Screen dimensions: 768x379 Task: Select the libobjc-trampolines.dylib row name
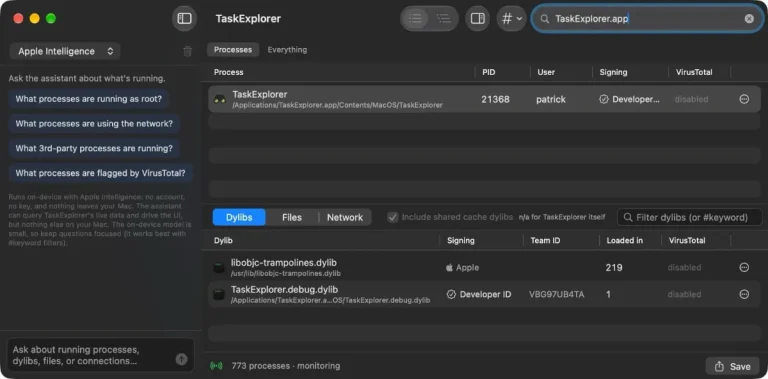click(284, 263)
